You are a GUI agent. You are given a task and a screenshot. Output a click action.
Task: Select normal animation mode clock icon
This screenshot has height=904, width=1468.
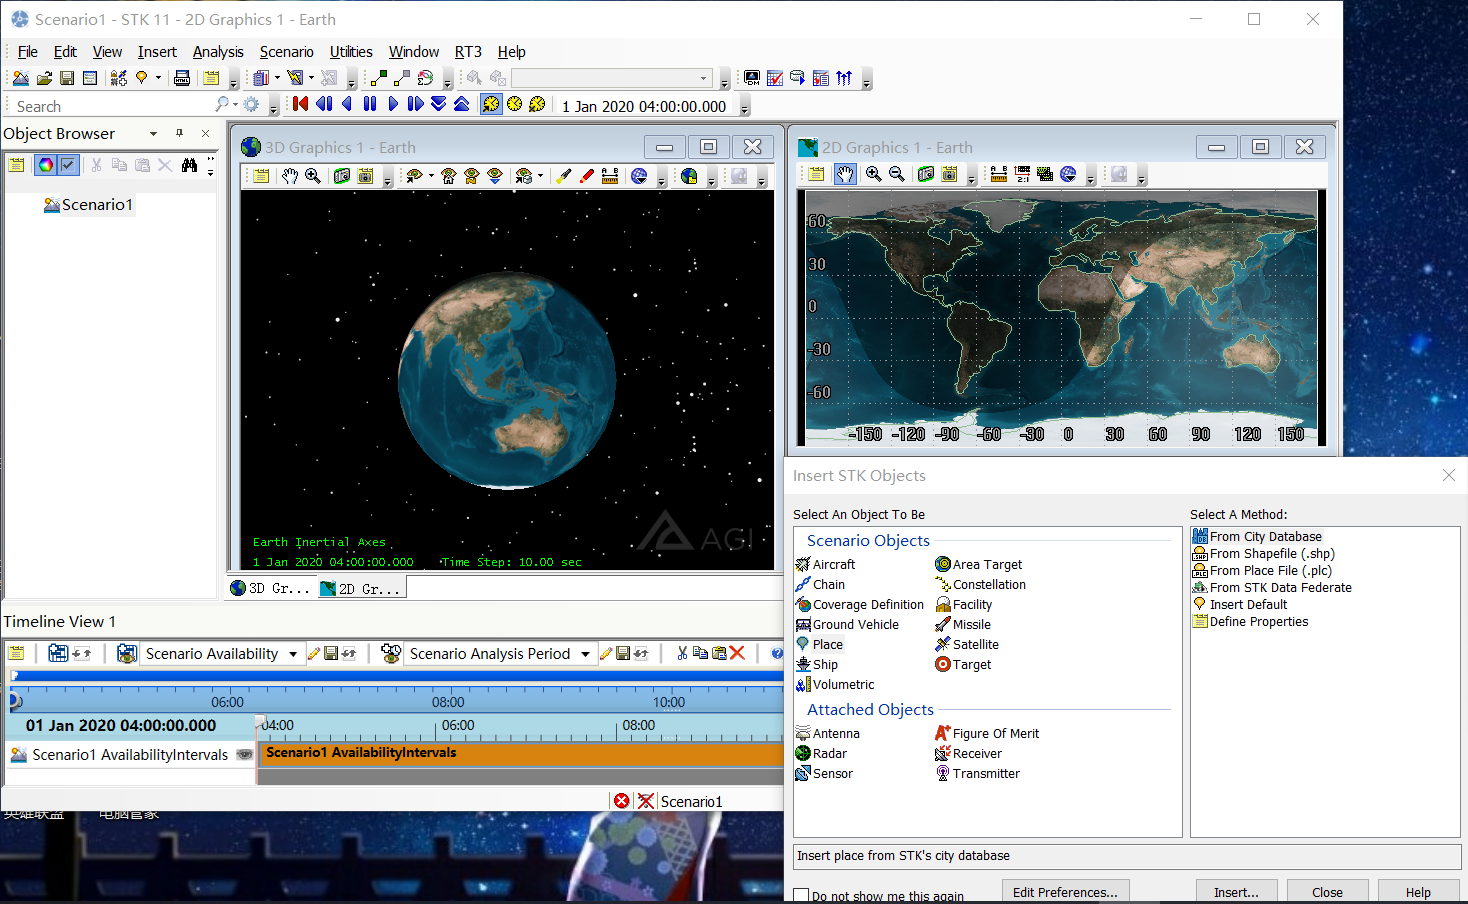pos(491,104)
